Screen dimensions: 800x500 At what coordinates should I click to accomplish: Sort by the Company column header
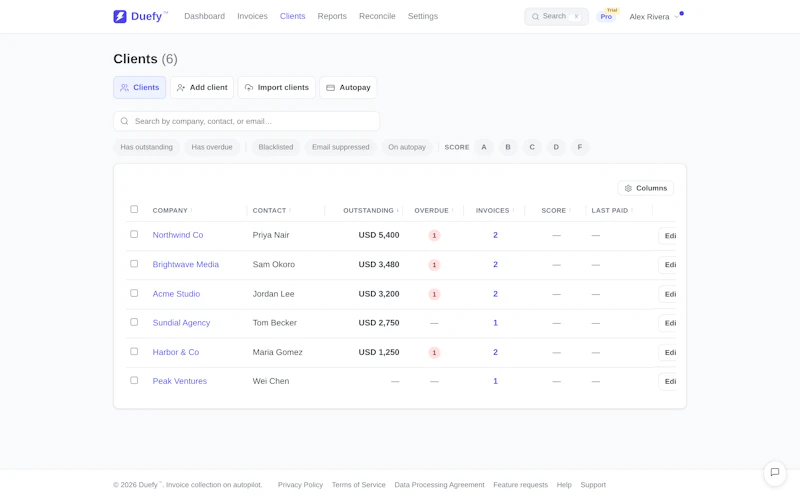point(172,210)
